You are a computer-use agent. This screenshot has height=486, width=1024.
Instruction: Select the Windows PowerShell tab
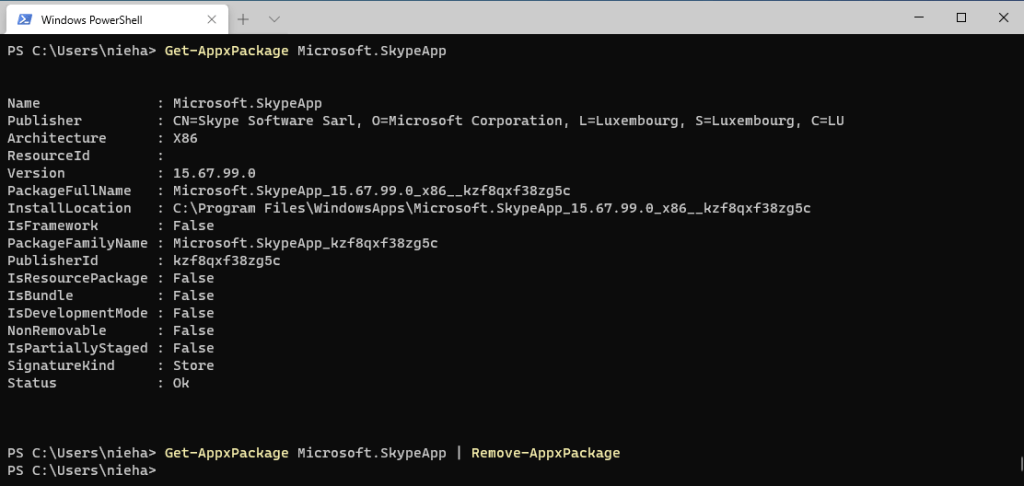tap(100, 19)
